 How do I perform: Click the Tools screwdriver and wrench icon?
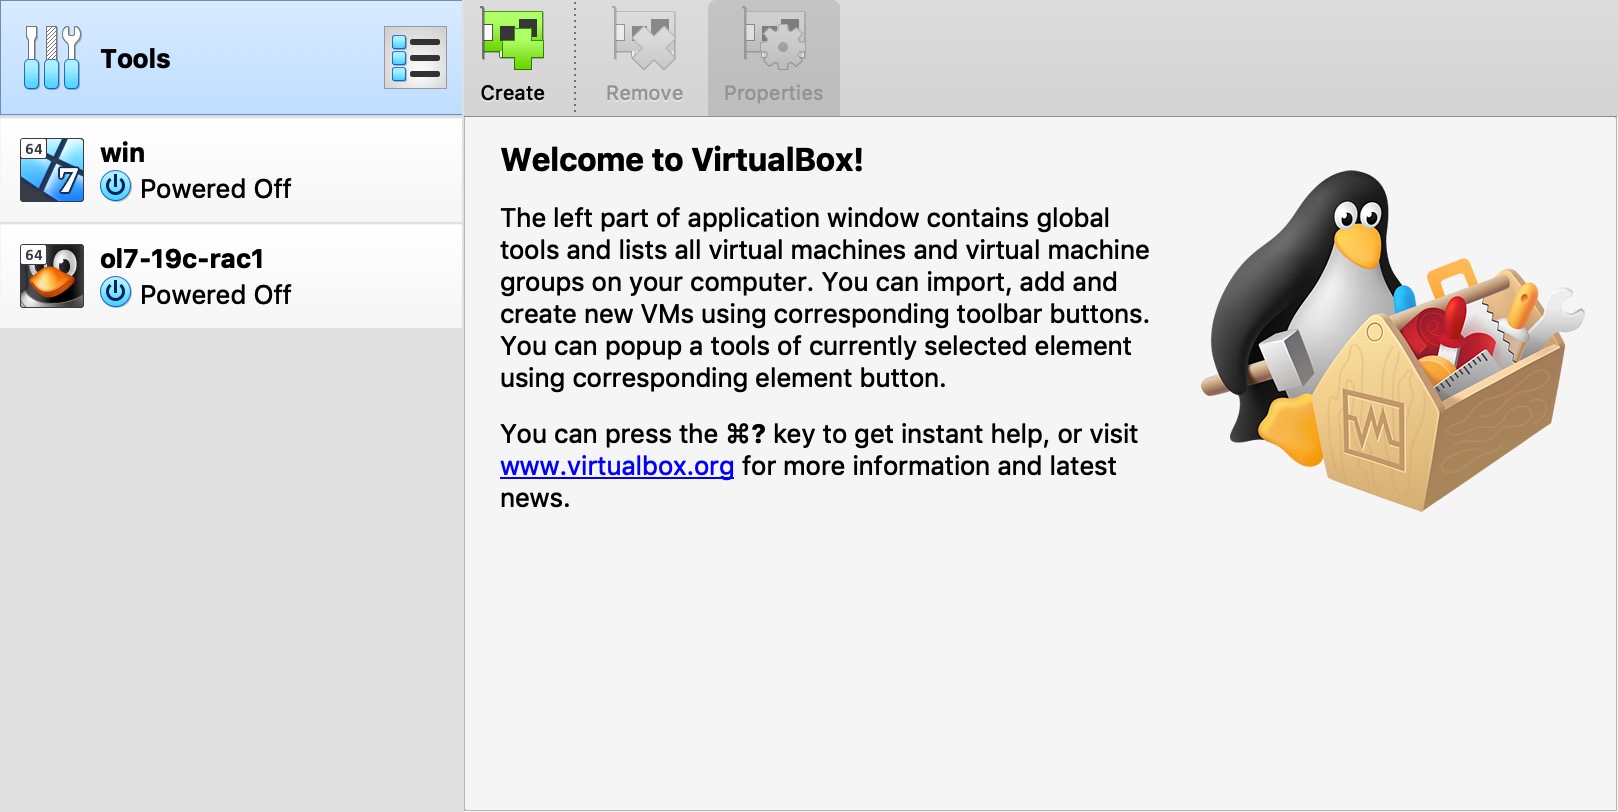point(52,58)
